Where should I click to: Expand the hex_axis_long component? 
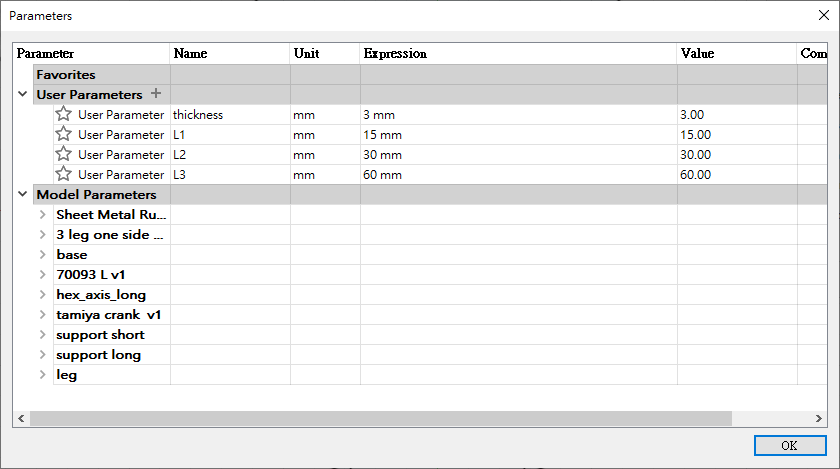[x=43, y=294]
